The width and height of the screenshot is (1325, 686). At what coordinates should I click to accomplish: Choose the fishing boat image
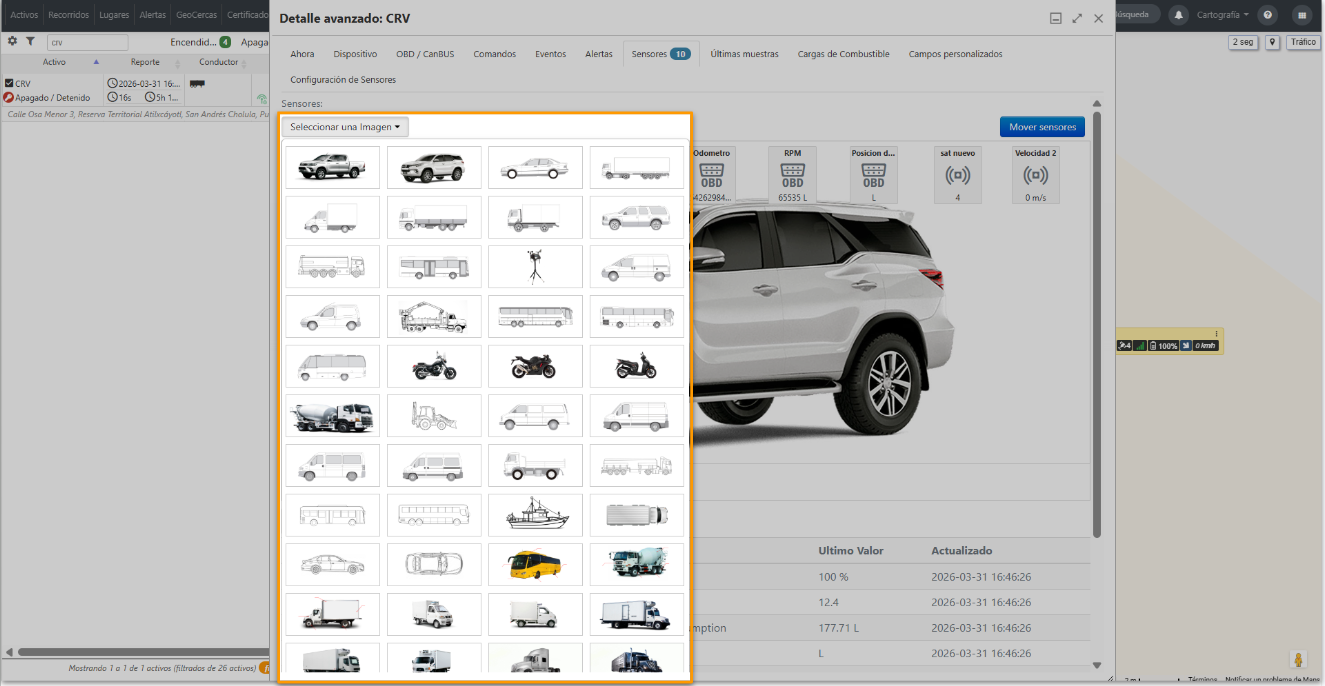[535, 515]
